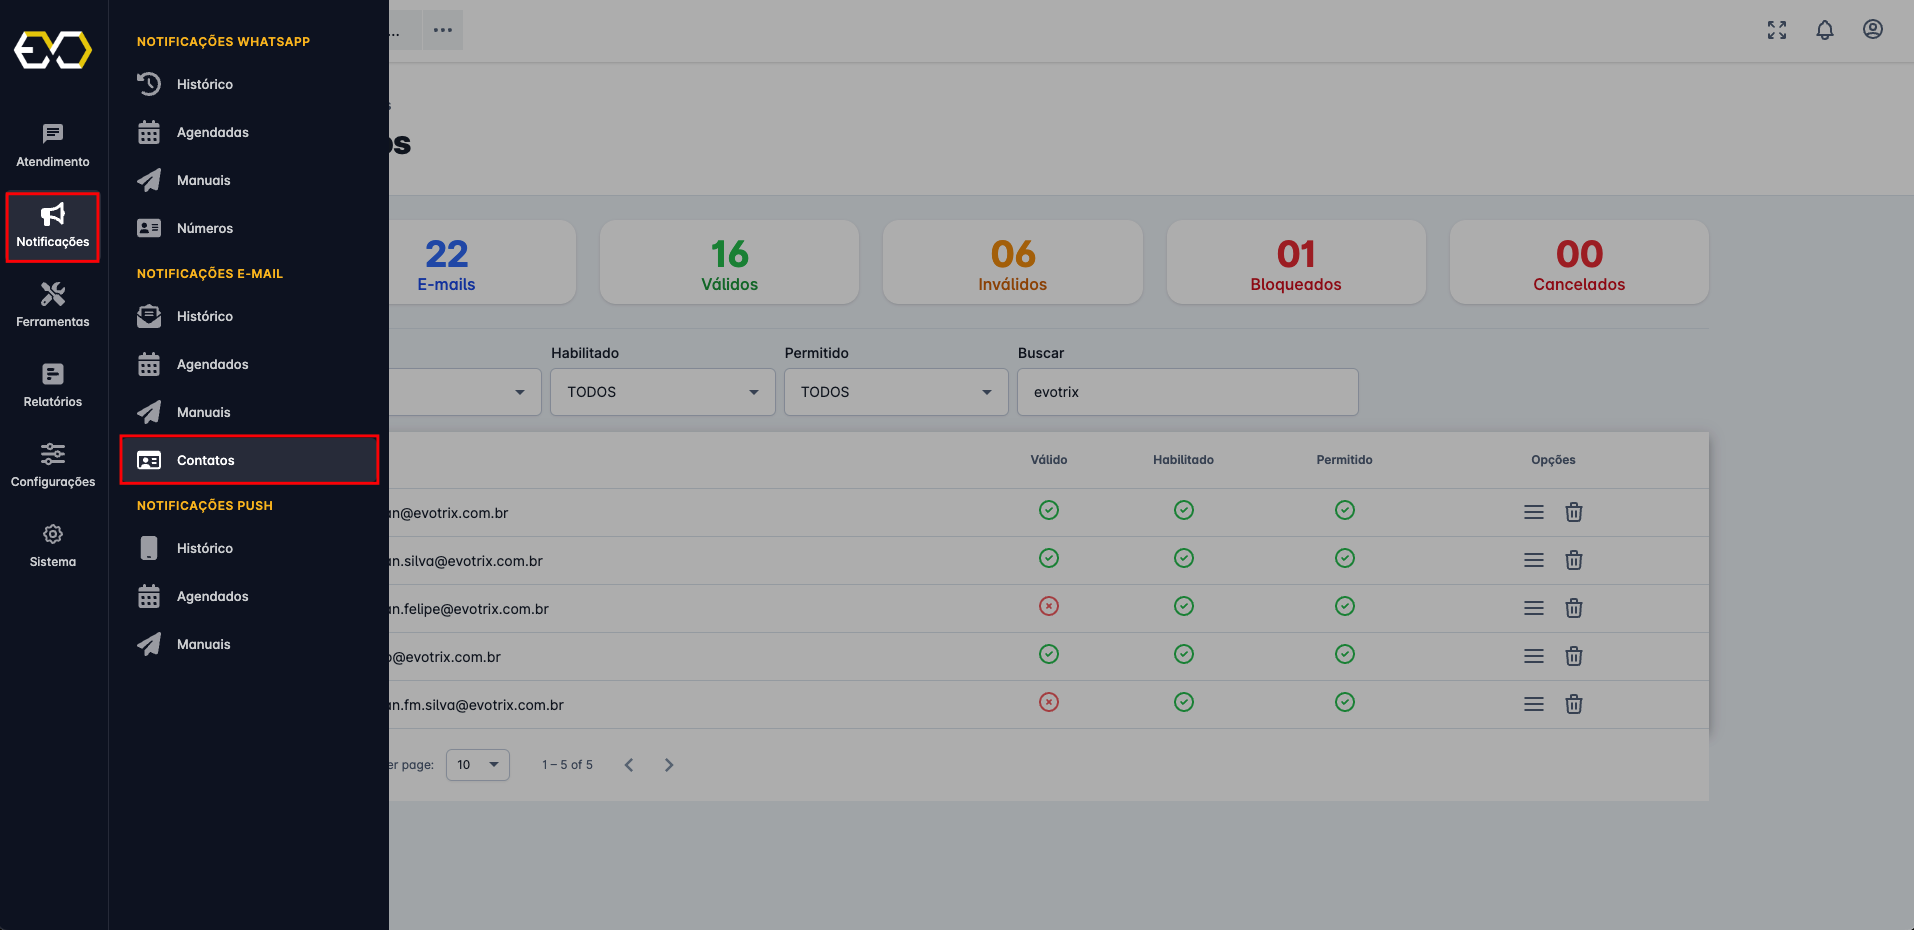The image size is (1914, 930).
Task: Open the Relatórios reports section
Action: coord(53,385)
